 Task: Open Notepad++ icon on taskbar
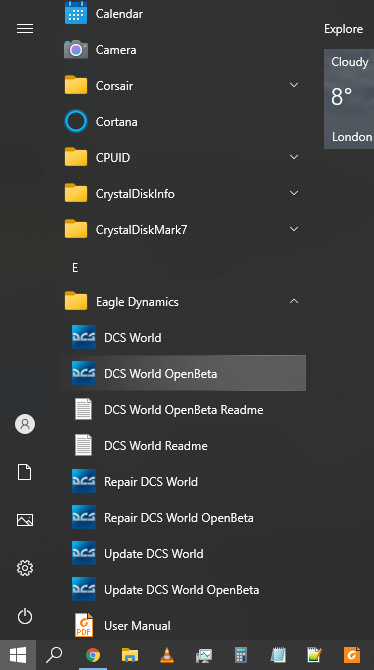point(315,655)
